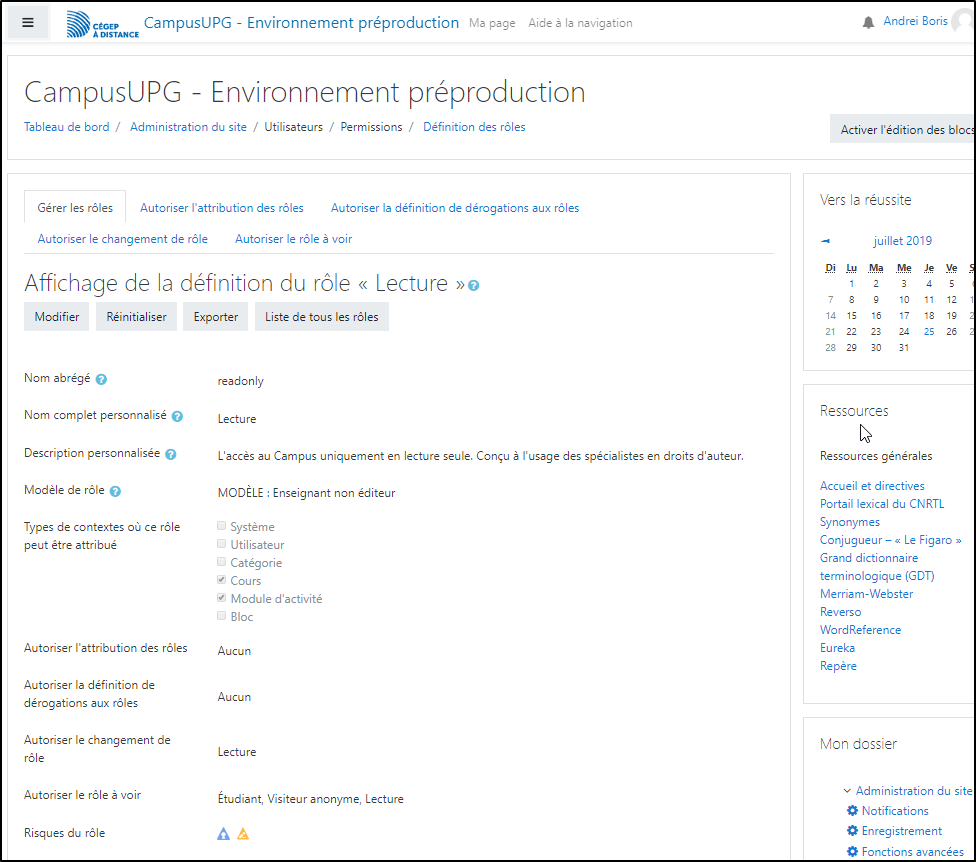Open the Merriam-Webster resource link
The height and width of the screenshot is (862, 976).
point(866,594)
